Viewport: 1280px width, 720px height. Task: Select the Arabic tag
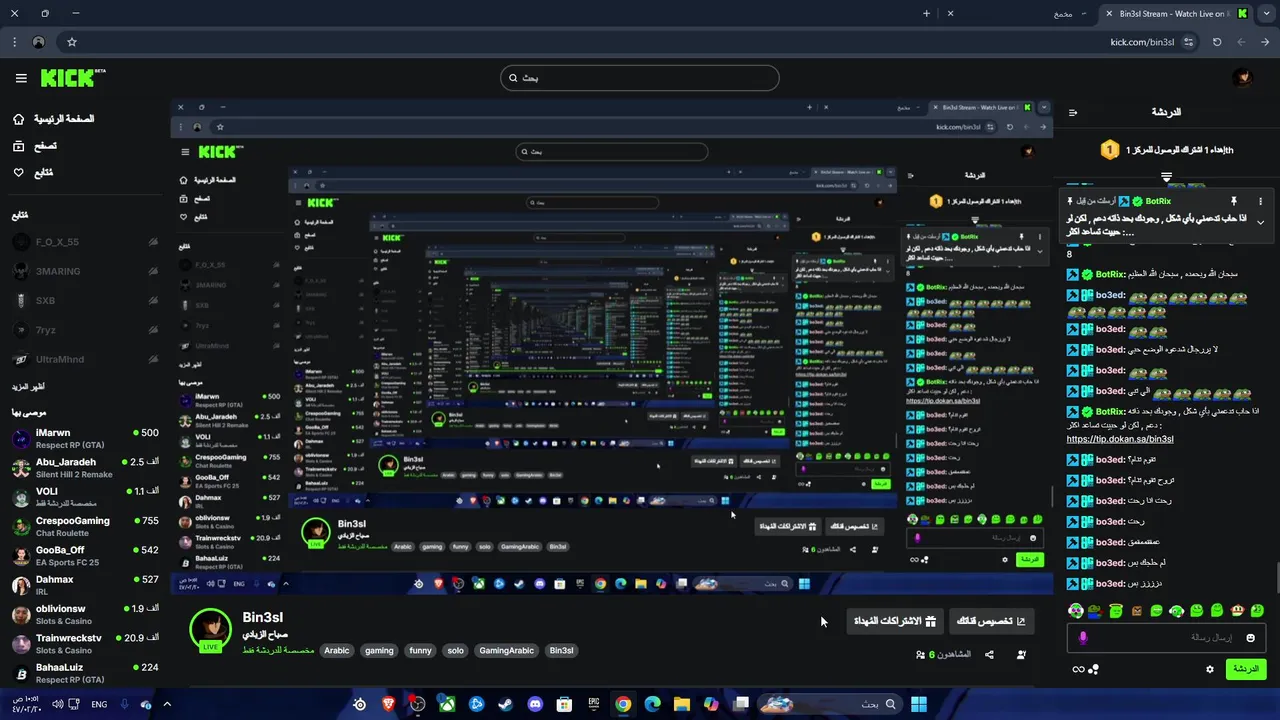(337, 650)
